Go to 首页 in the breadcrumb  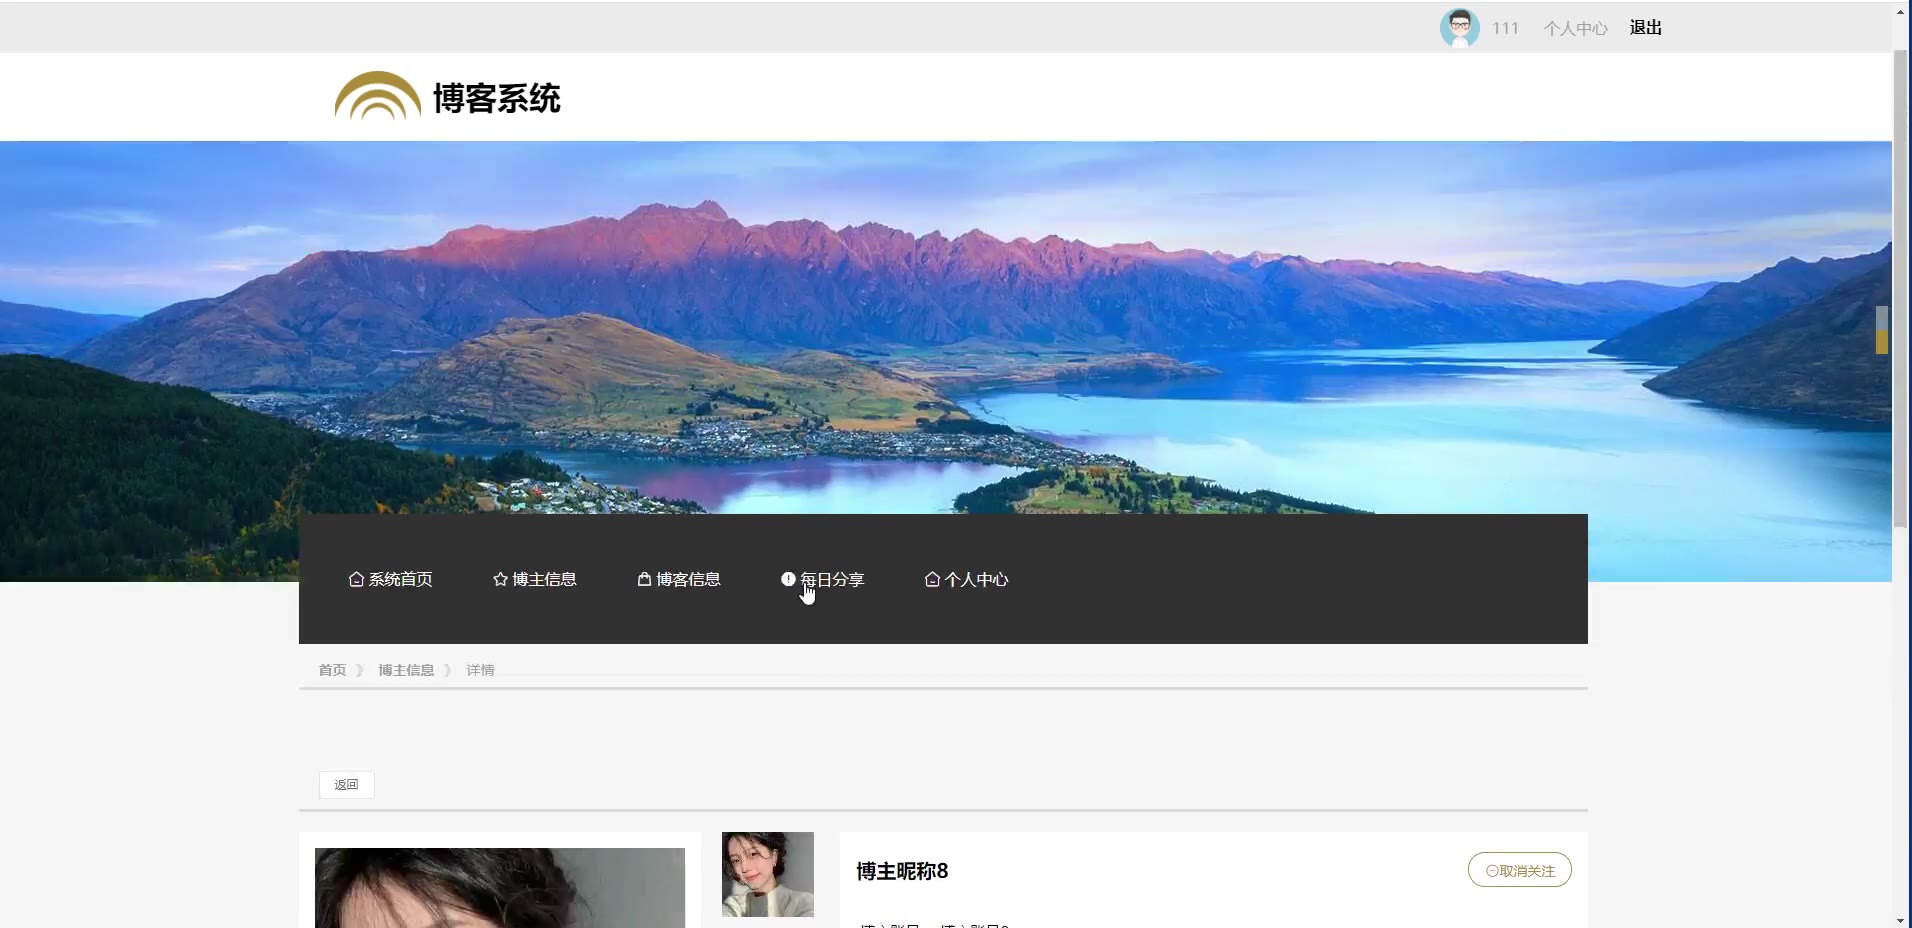tap(332, 670)
